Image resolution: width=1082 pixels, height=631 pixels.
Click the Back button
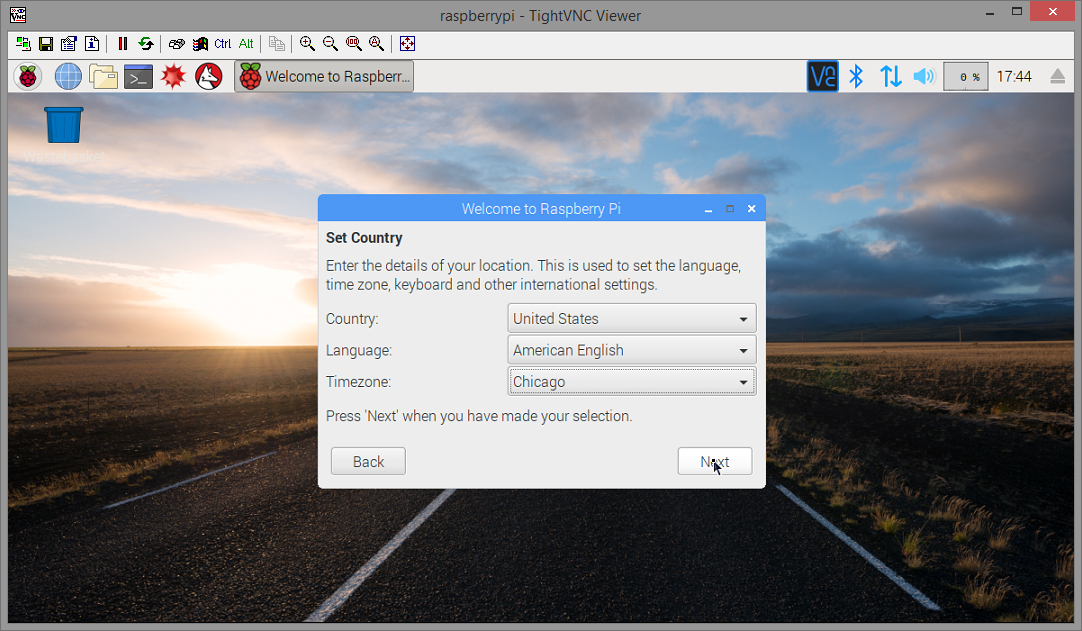368,461
